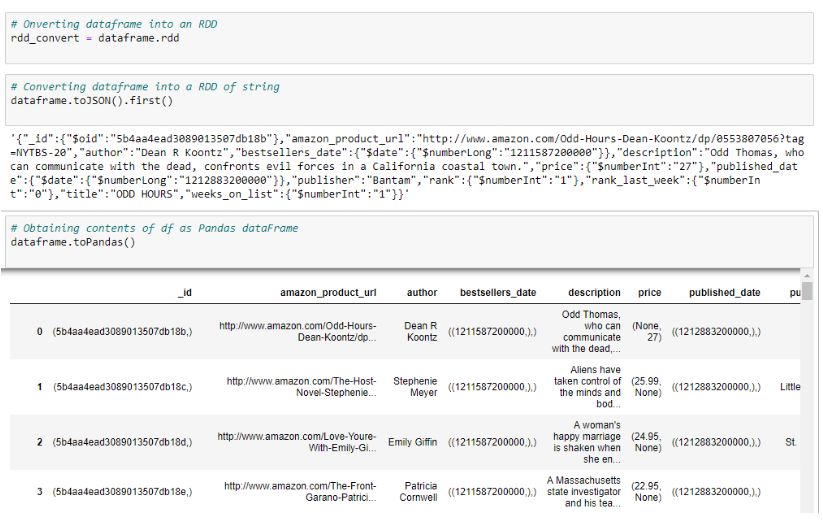Image resolution: width=823 pixels, height=521 pixels.
Task: Click the published_date column header
Action: click(724, 293)
